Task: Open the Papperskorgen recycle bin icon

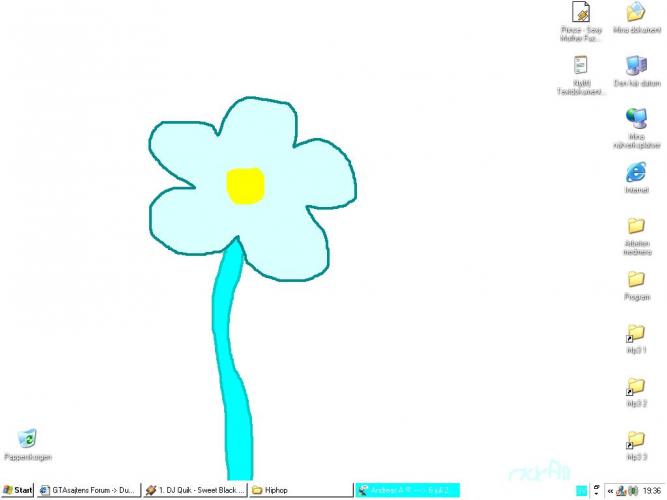Action: [x=27, y=438]
